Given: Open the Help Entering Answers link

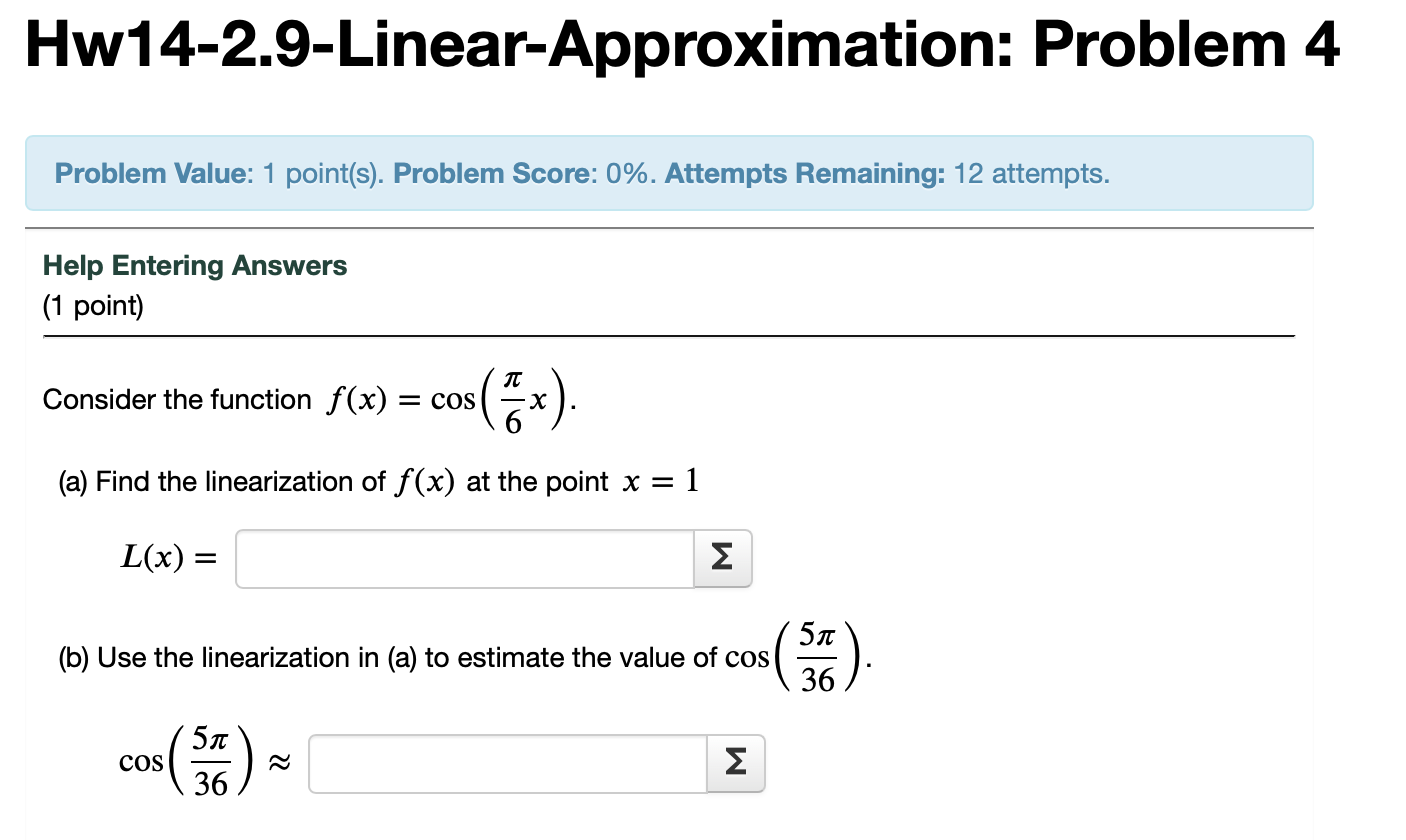Looking at the screenshot, I should pos(194,265).
